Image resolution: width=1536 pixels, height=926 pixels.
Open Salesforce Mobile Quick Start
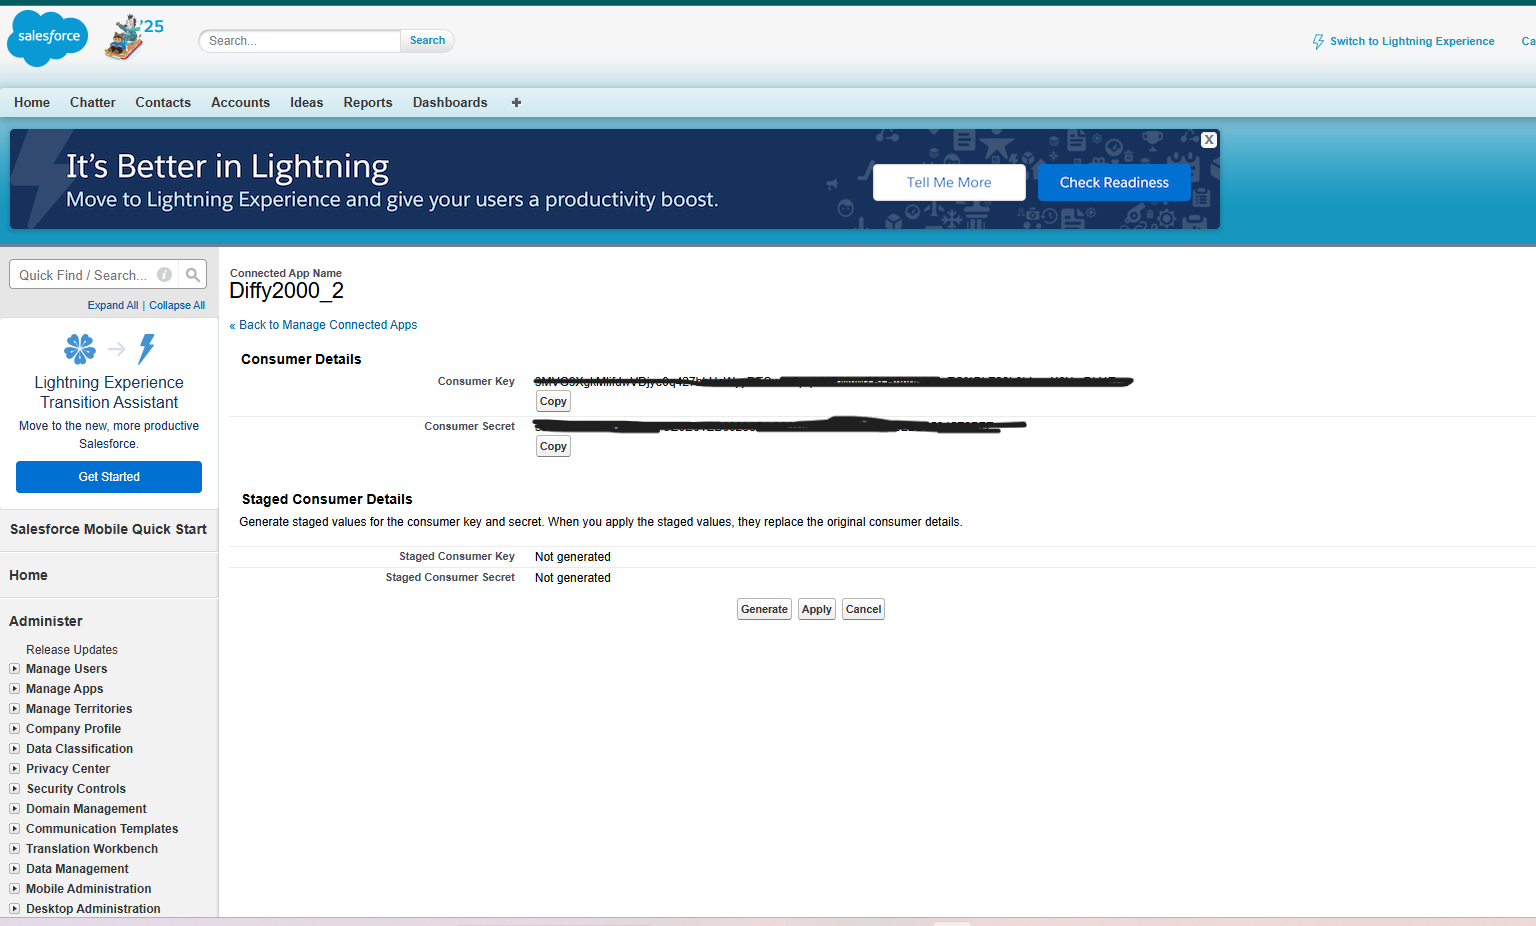click(108, 529)
